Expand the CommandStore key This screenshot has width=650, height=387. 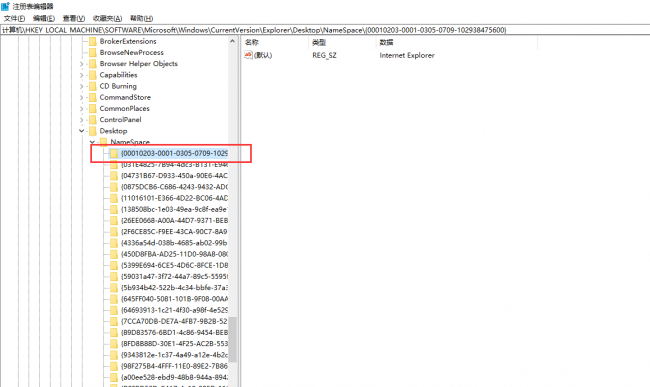[82, 97]
